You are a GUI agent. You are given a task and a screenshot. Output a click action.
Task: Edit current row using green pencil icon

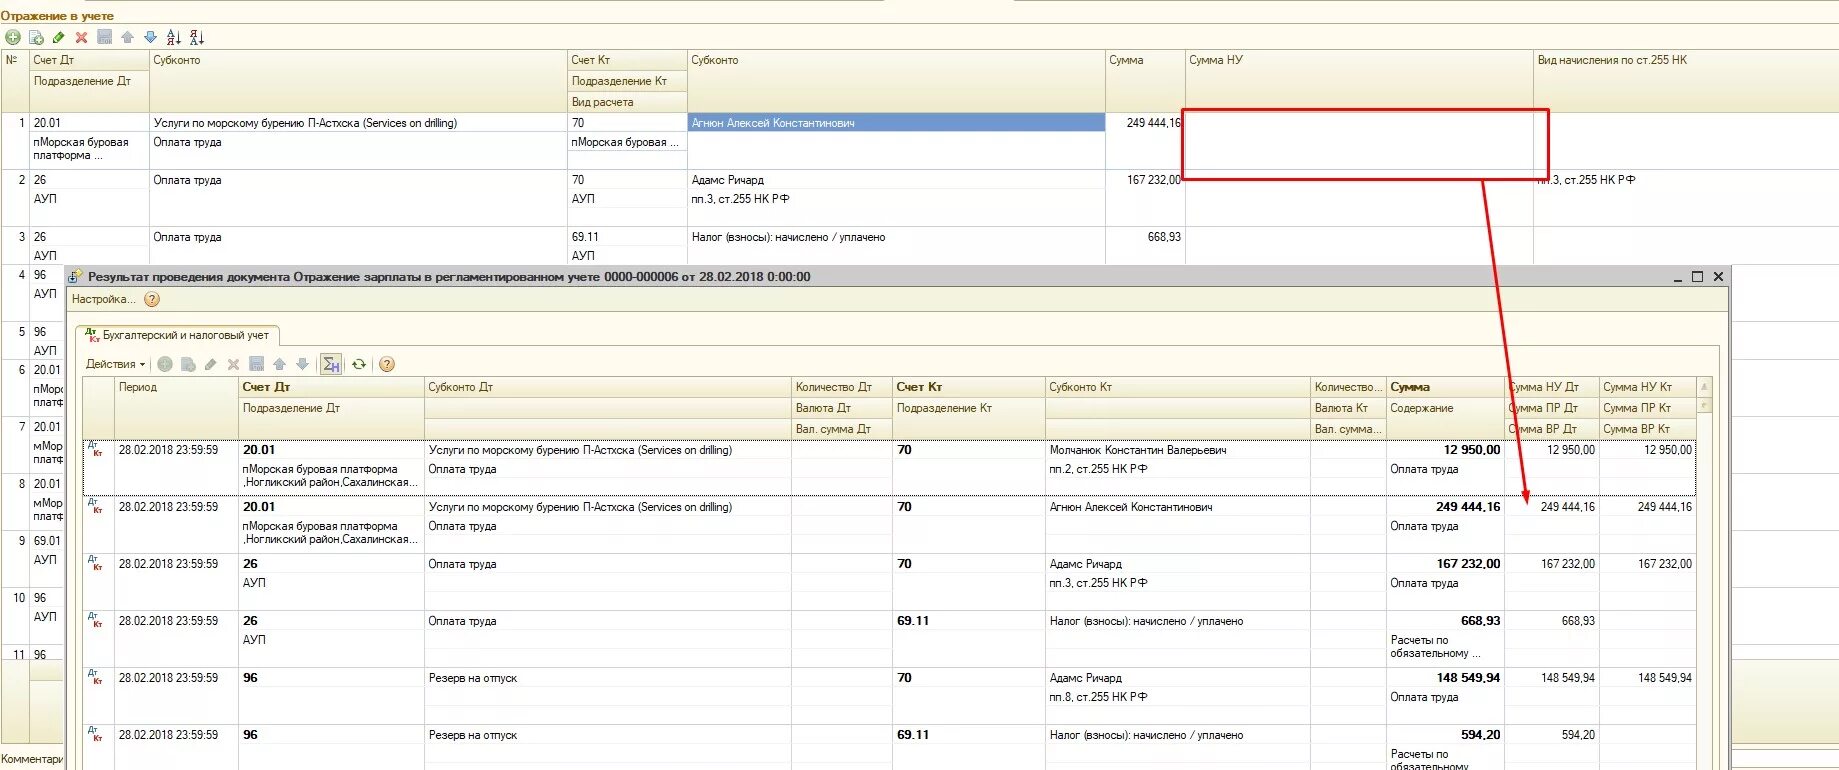[x=58, y=37]
